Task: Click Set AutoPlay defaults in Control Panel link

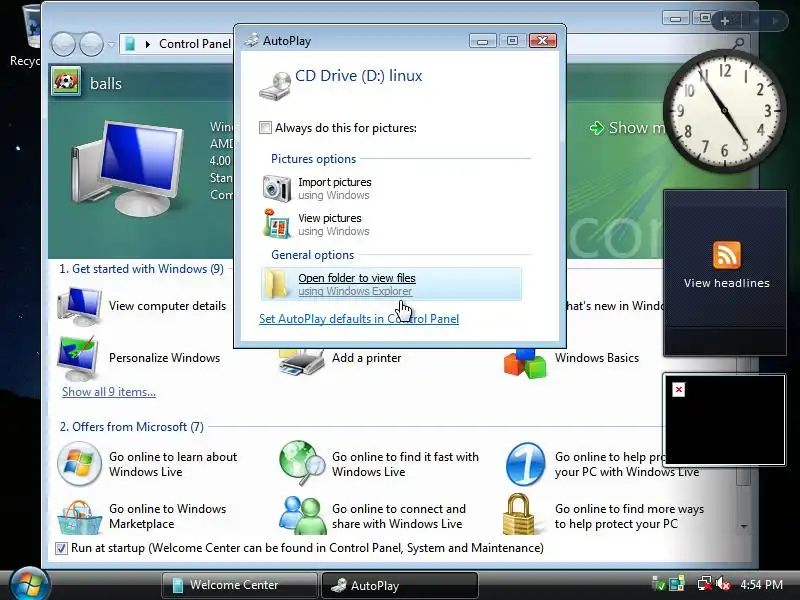Action: (359, 319)
